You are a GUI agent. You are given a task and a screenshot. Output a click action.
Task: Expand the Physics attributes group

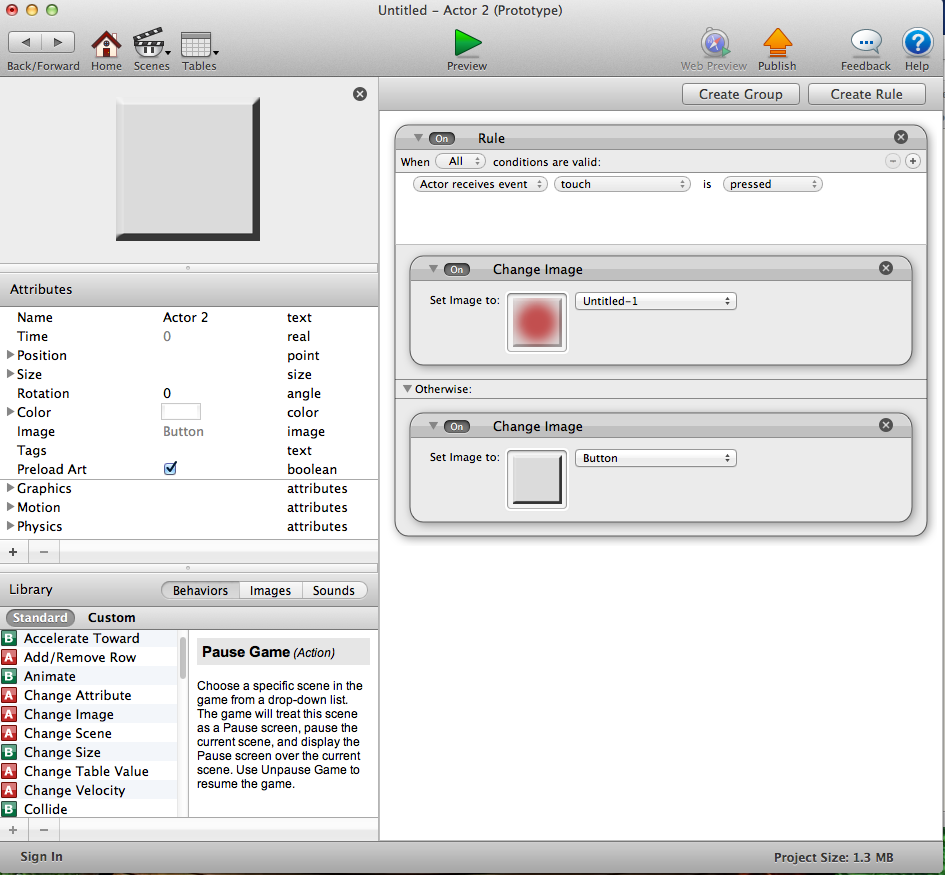point(11,527)
